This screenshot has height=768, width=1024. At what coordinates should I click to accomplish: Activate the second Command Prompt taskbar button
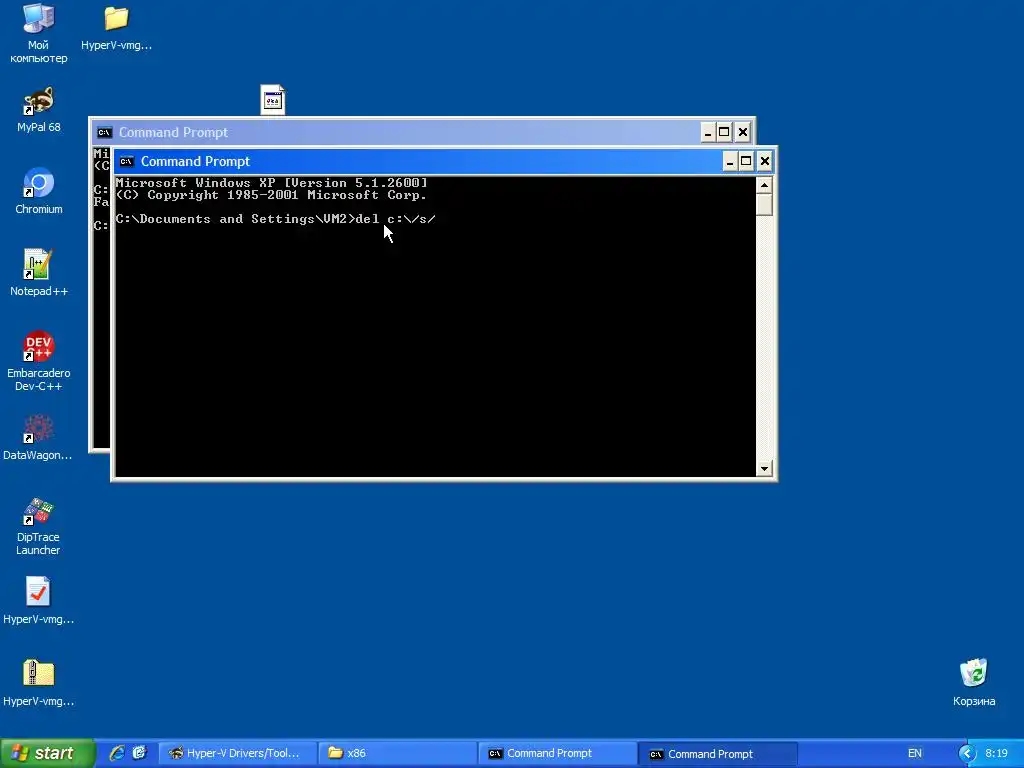point(716,753)
